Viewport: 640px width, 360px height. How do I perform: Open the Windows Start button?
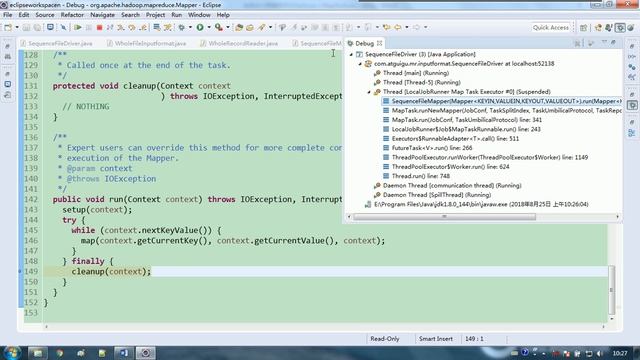12,353
